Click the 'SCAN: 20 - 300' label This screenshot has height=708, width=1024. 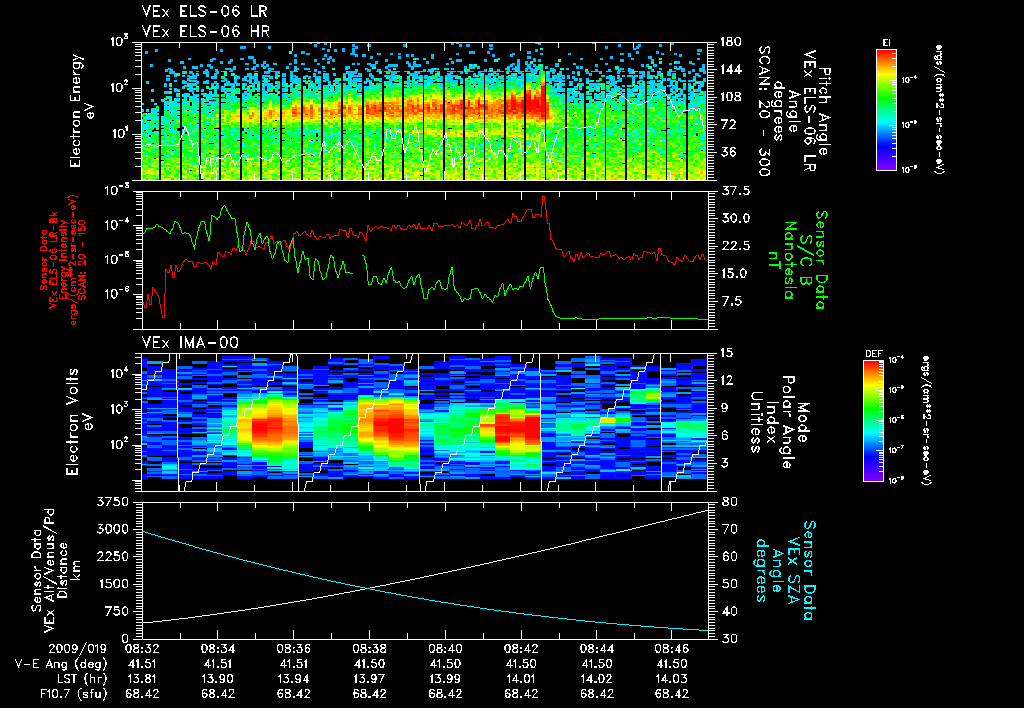click(x=763, y=110)
